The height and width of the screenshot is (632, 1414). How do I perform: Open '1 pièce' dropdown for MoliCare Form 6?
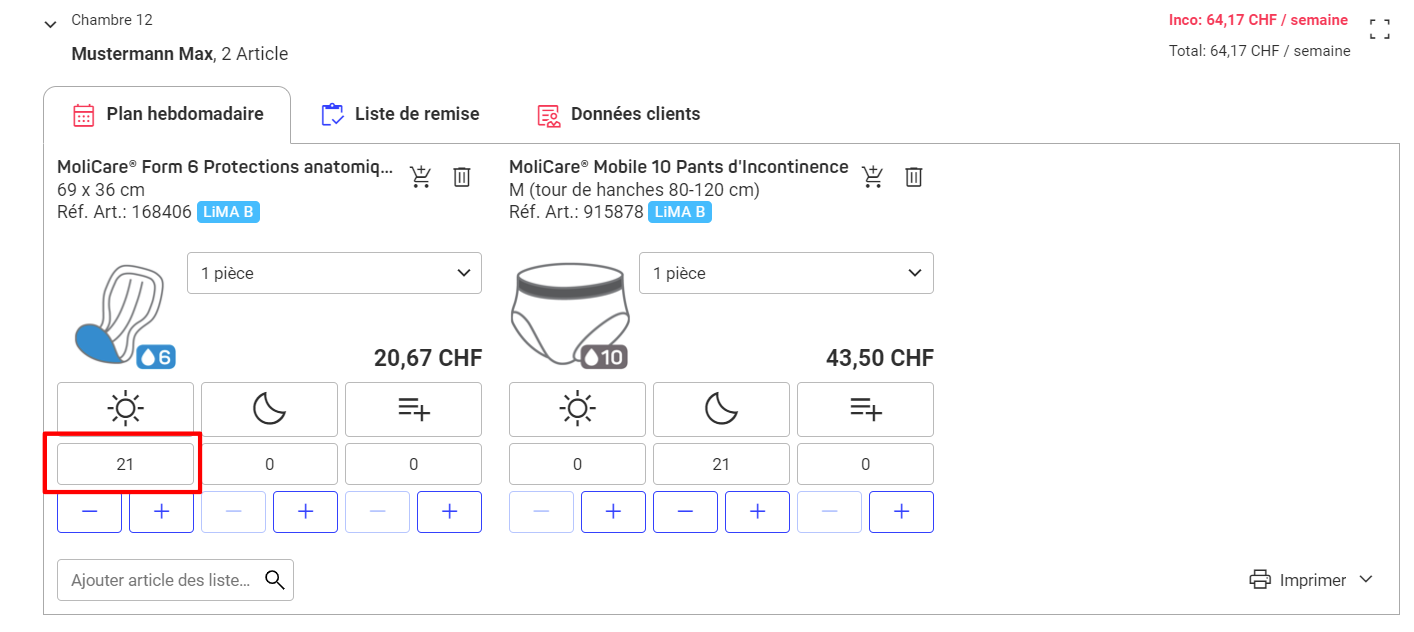tap(334, 273)
